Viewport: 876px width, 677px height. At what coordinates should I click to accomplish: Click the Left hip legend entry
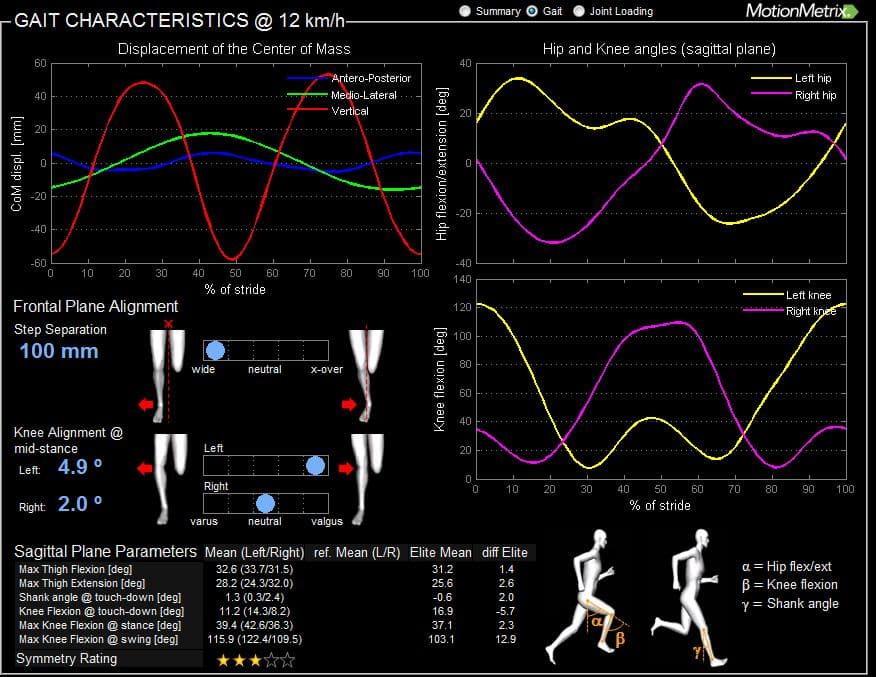point(791,78)
